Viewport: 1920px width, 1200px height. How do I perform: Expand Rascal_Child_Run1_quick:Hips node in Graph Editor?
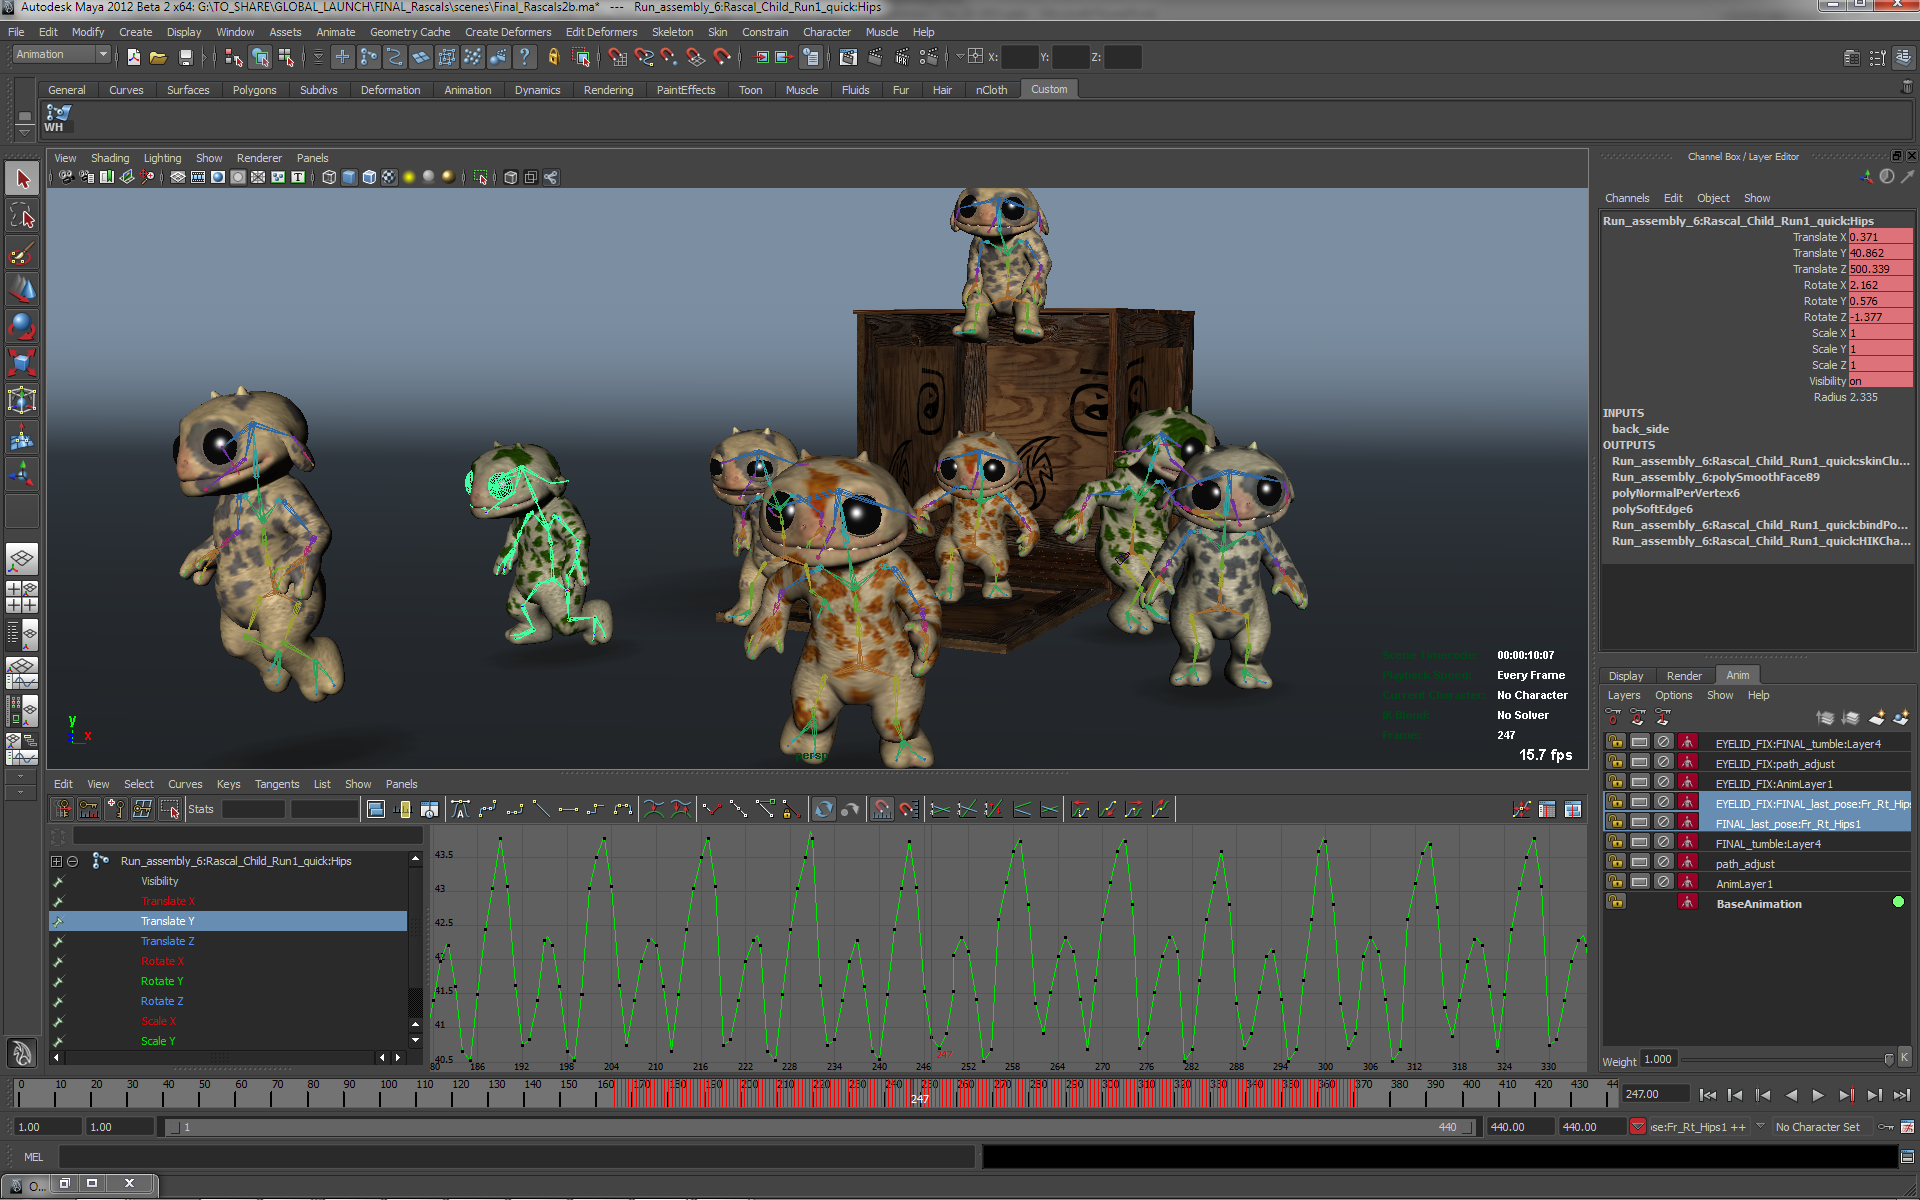[x=56, y=861]
